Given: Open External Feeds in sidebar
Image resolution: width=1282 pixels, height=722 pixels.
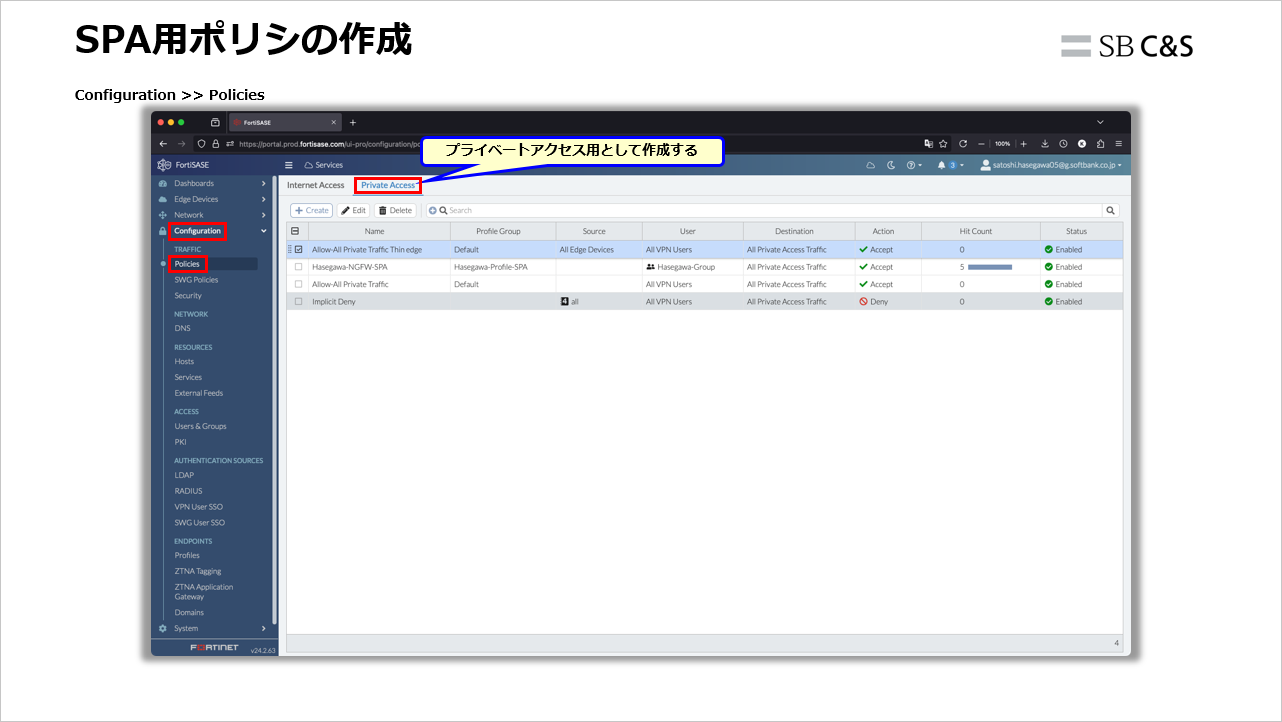Looking at the screenshot, I should click(x=199, y=393).
